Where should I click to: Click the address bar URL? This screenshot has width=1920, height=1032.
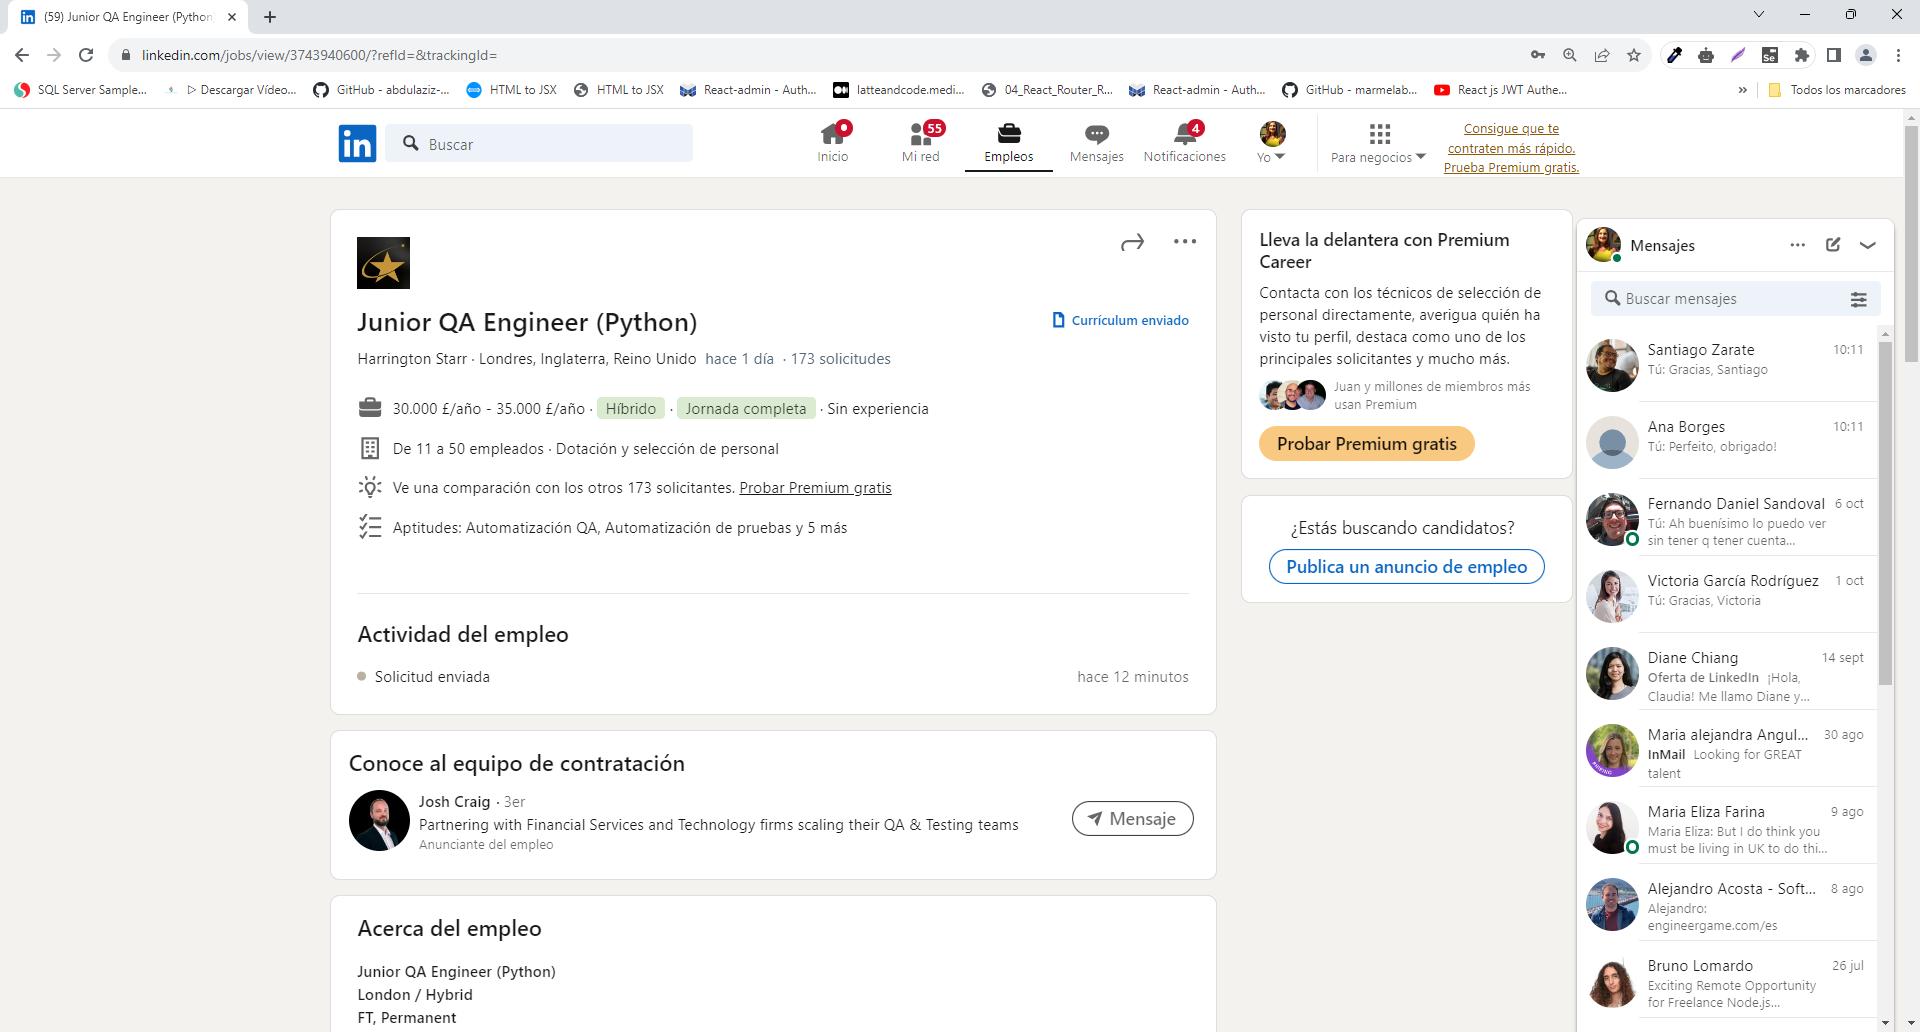point(319,55)
